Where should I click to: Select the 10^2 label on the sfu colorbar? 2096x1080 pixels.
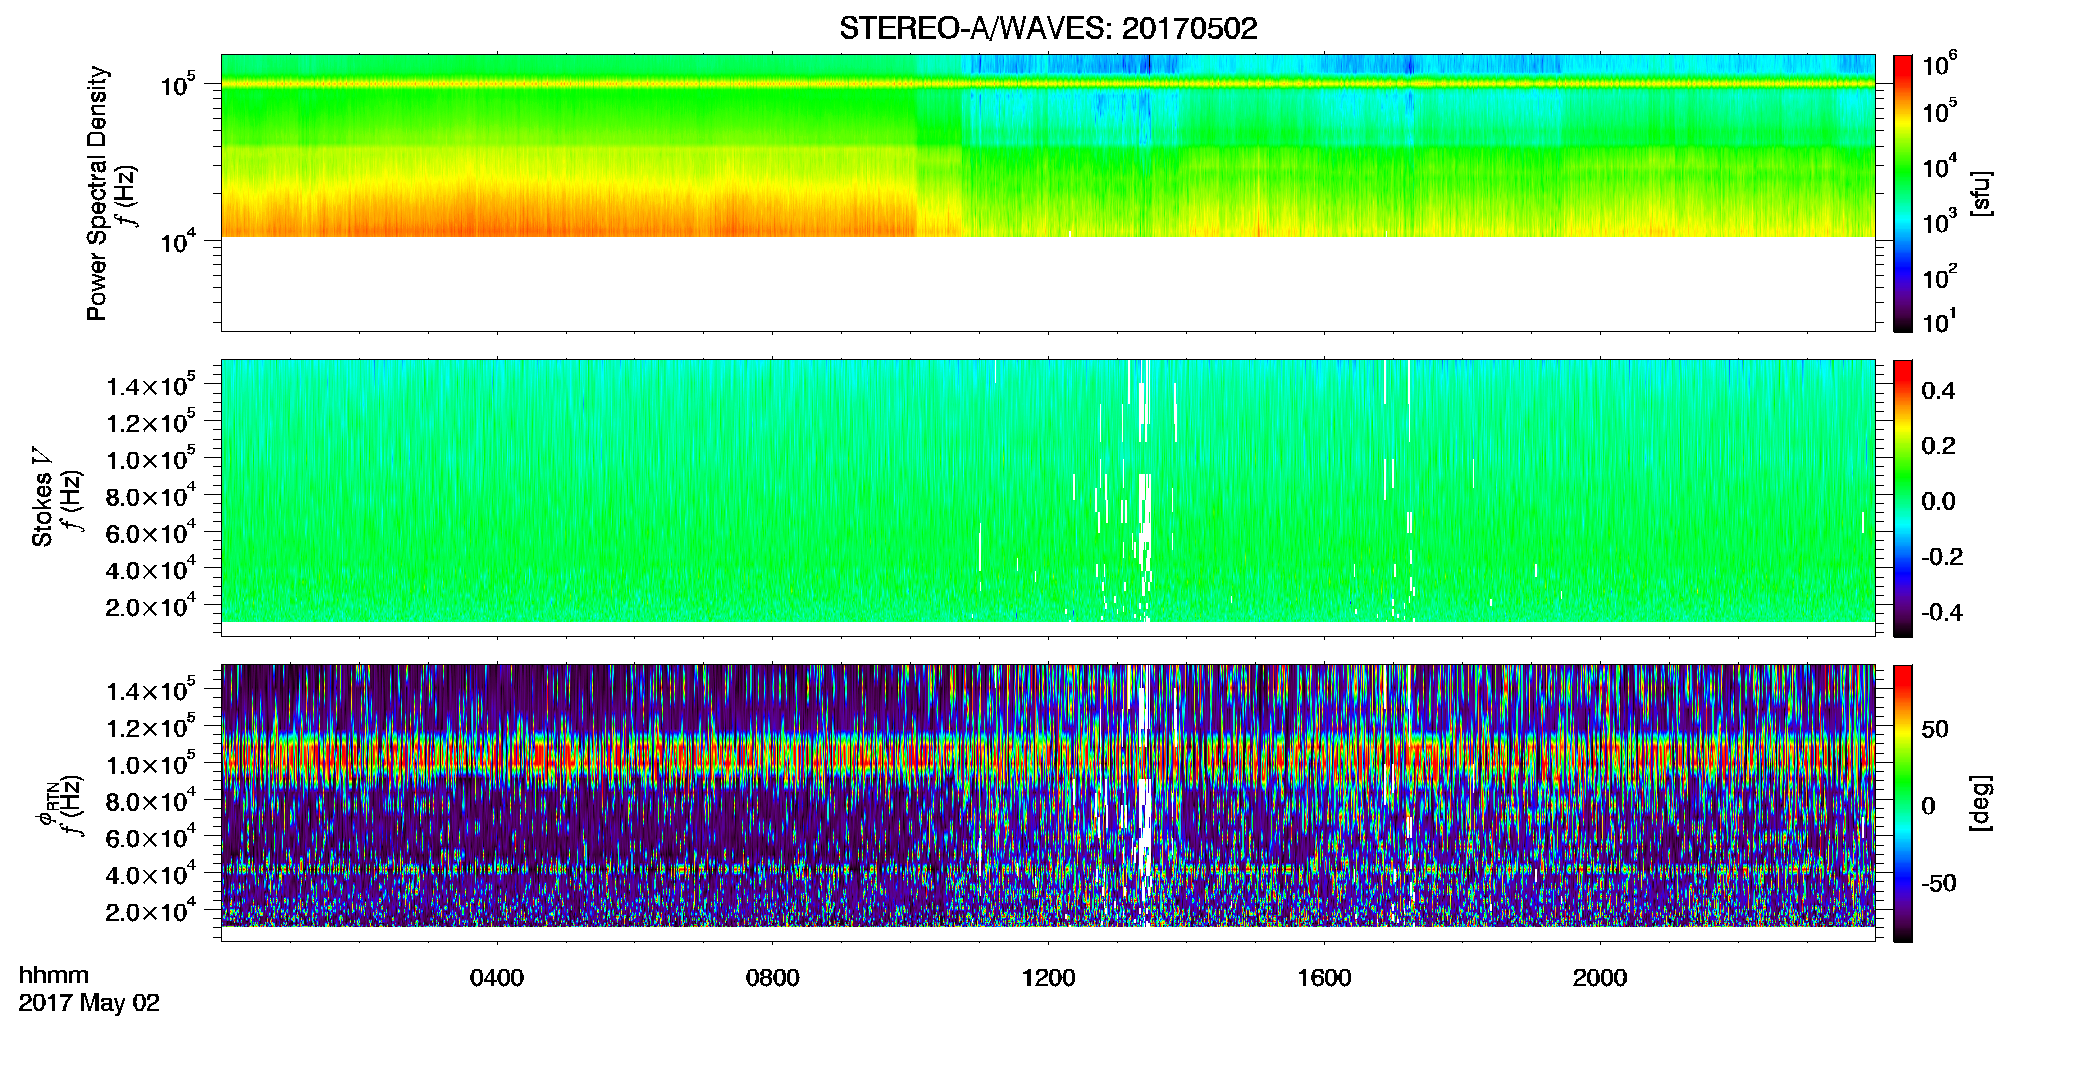point(1939,276)
